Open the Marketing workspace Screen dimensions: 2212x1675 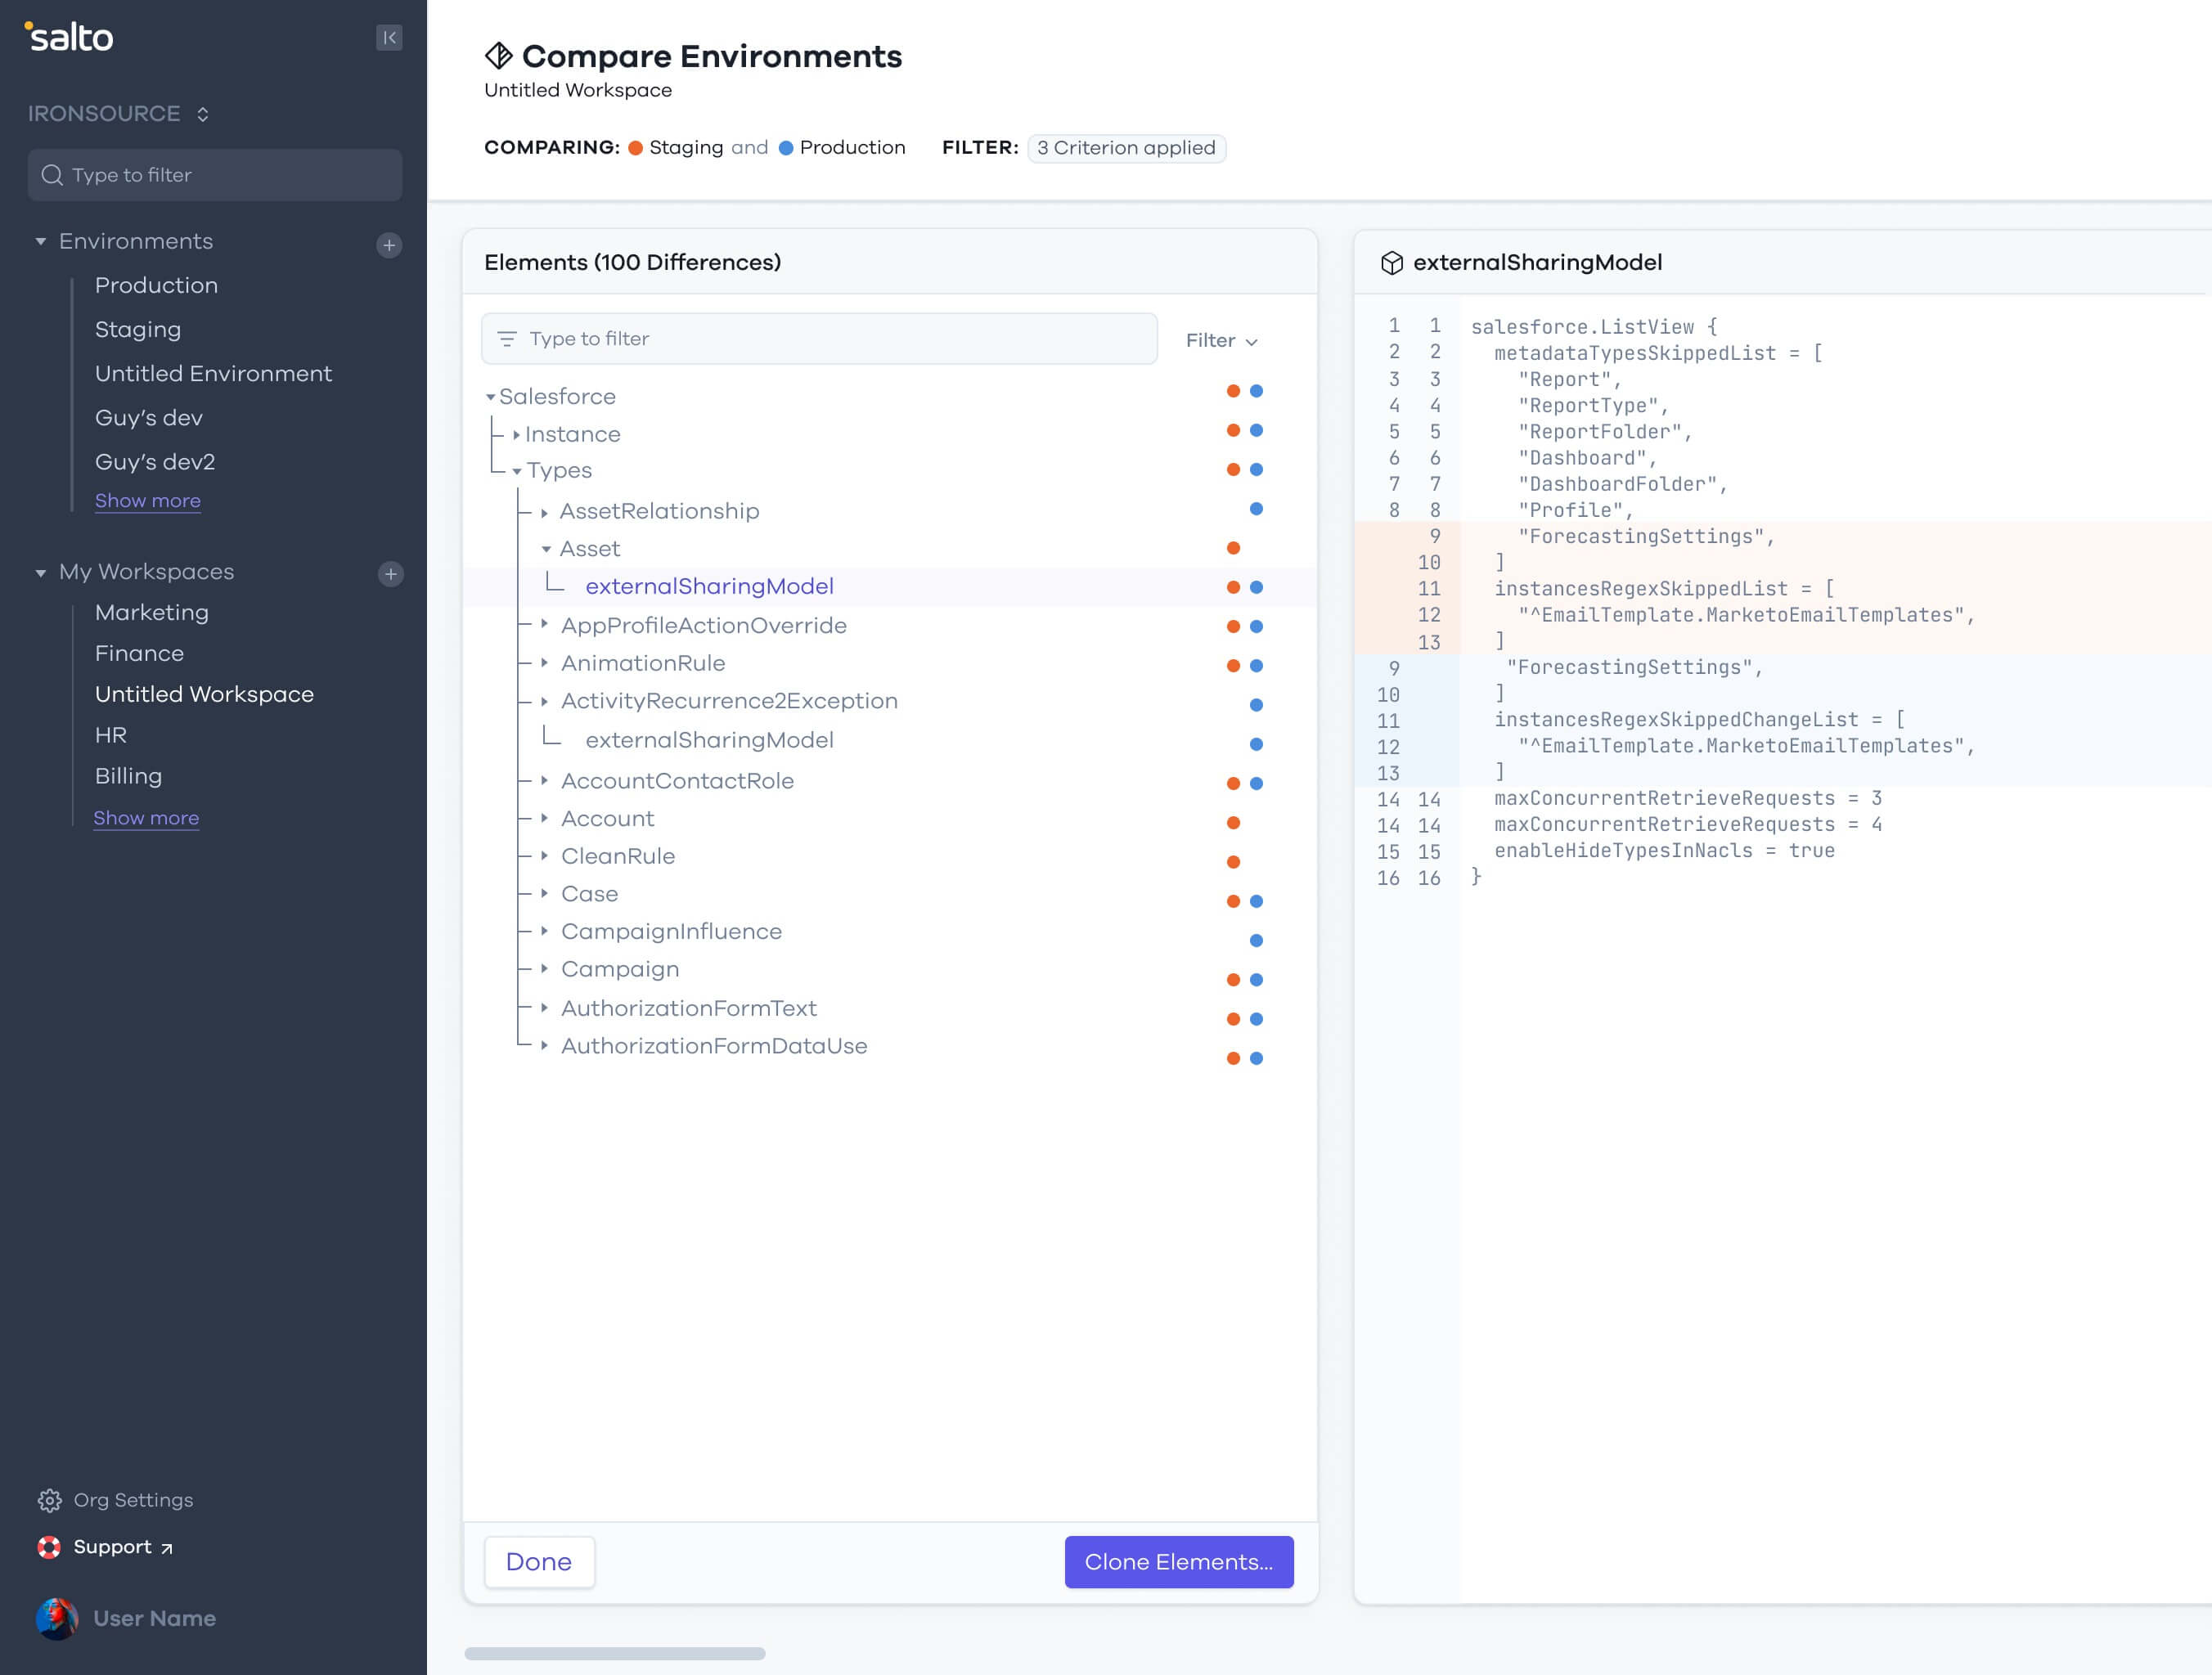pyautogui.click(x=152, y=613)
